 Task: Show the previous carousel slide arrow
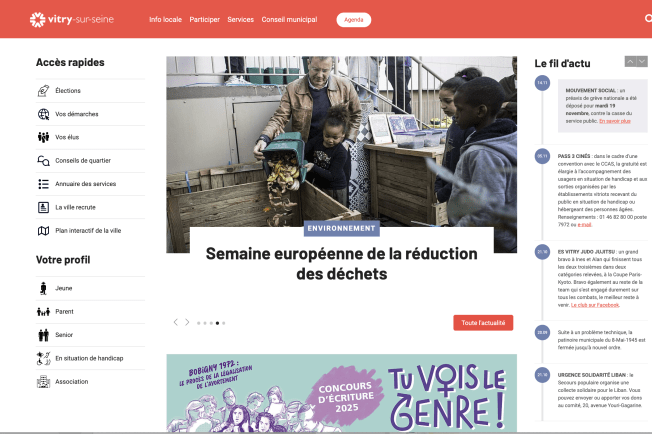tap(176, 322)
